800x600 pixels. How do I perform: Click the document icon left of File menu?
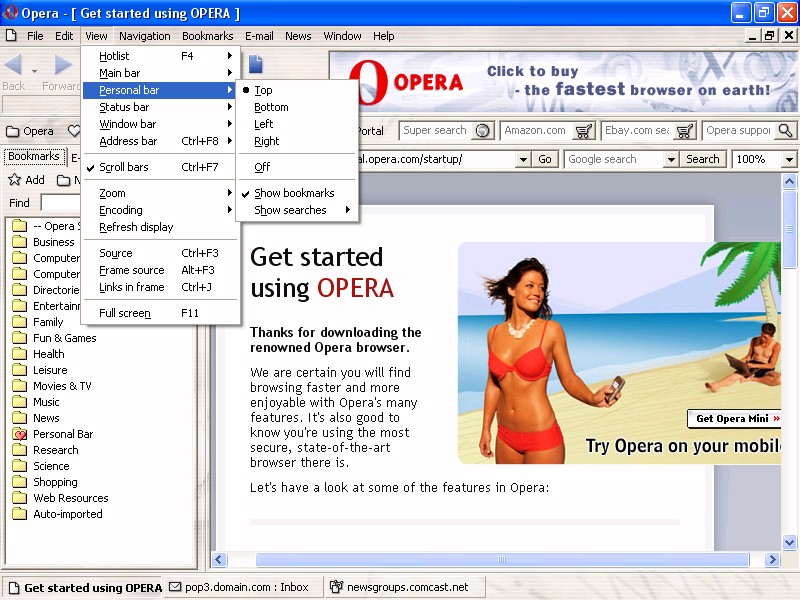[11, 36]
